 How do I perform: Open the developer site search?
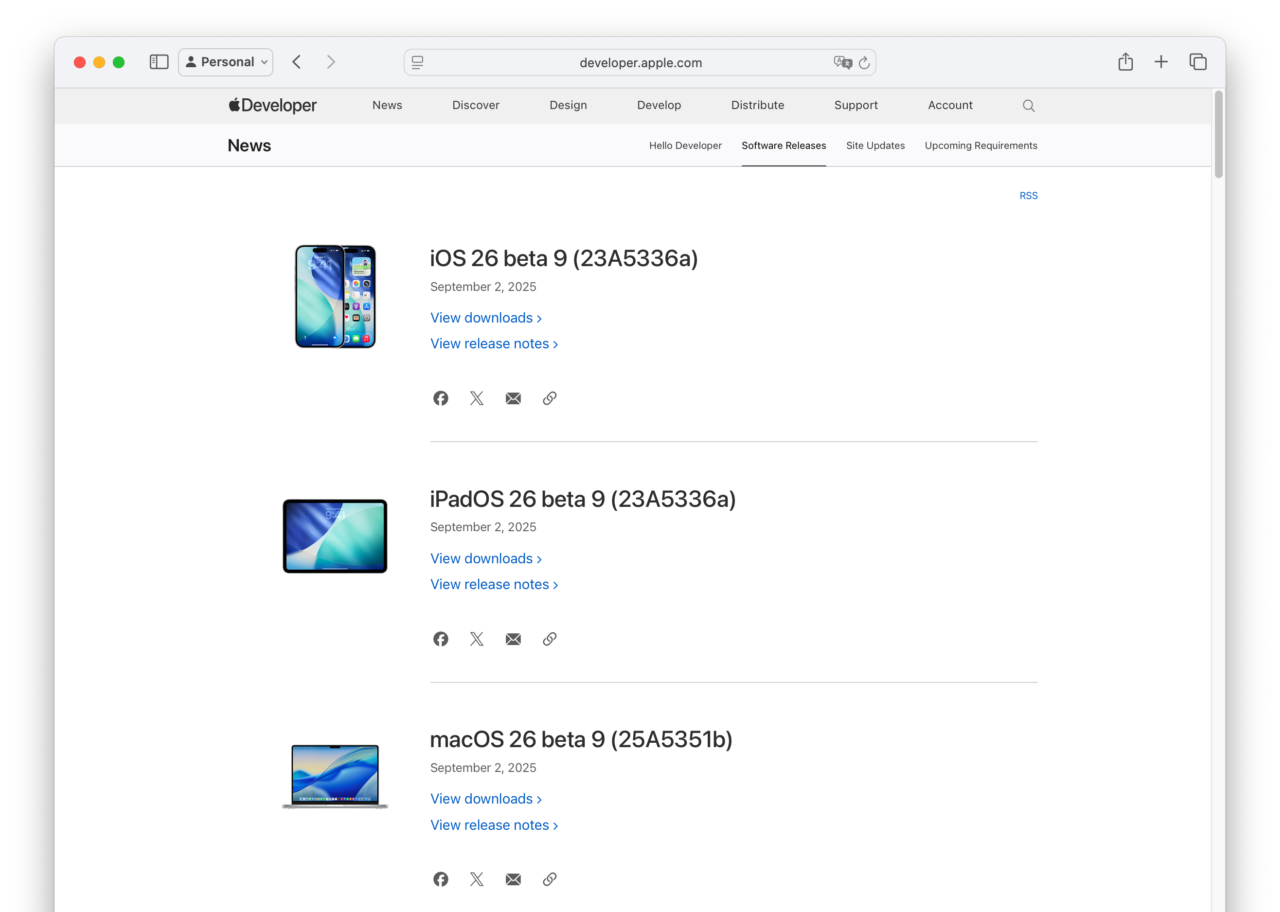[x=1028, y=105]
